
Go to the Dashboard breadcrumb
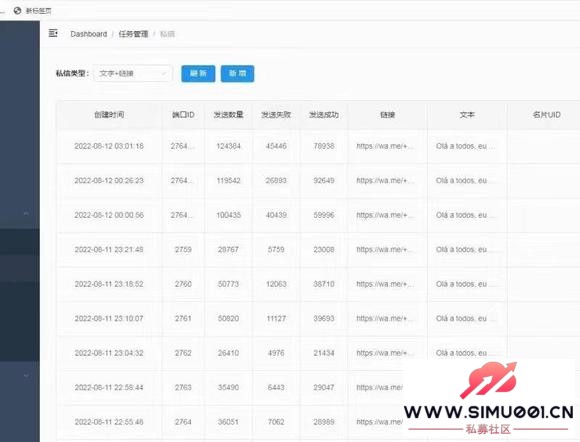pos(89,34)
